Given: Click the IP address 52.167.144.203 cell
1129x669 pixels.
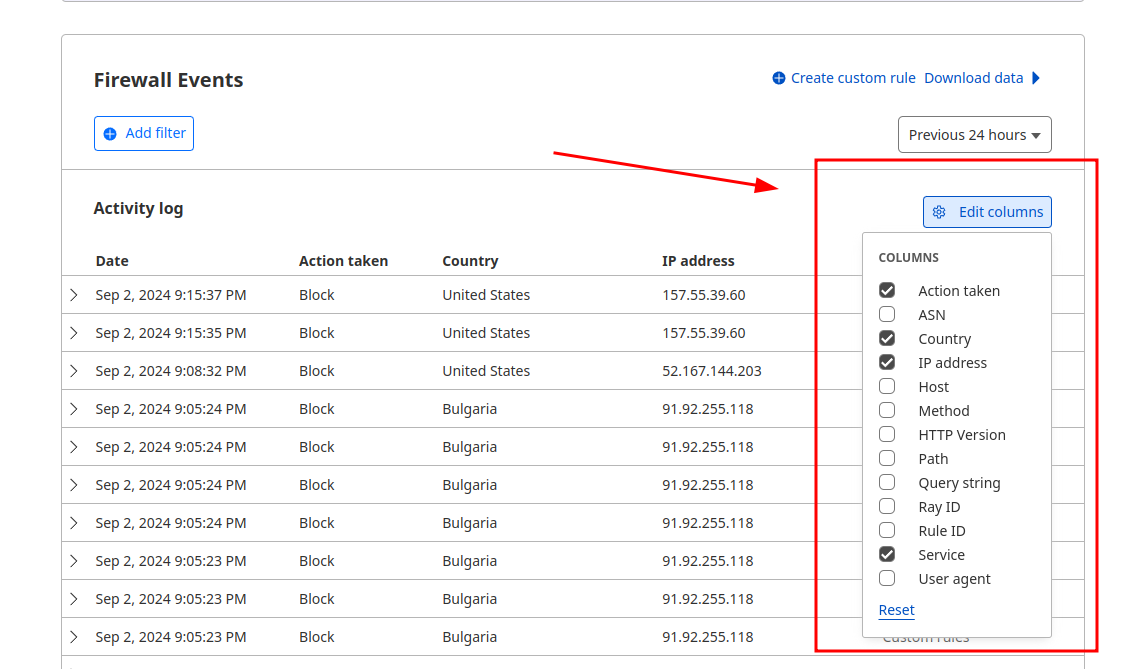Looking at the screenshot, I should (x=711, y=371).
